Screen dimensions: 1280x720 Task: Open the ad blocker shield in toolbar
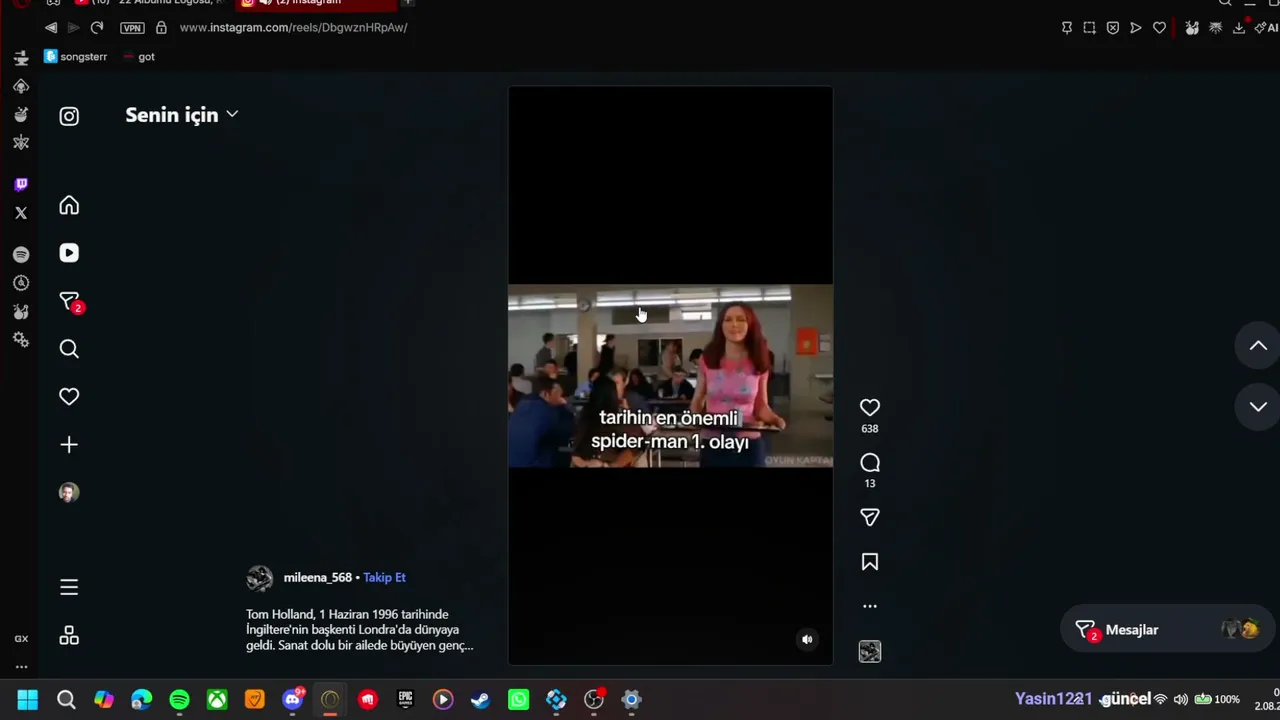(1113, 28)
